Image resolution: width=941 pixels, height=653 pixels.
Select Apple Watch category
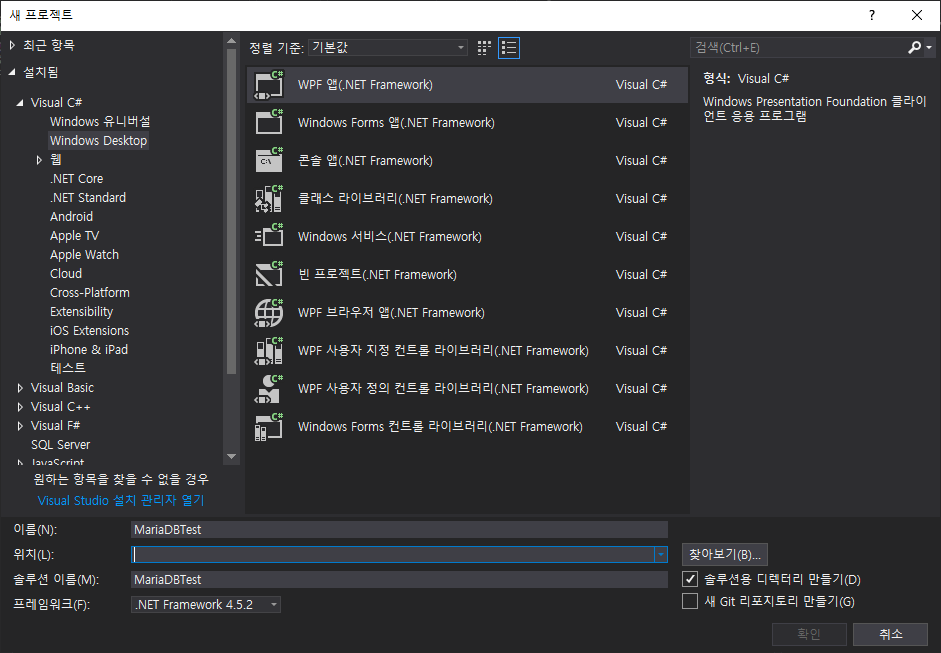pyautogui.click(x=84, y=254)
